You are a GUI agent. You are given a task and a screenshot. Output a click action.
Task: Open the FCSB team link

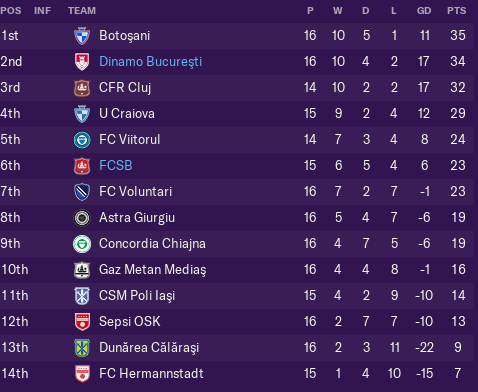click(x=116, y=166)
